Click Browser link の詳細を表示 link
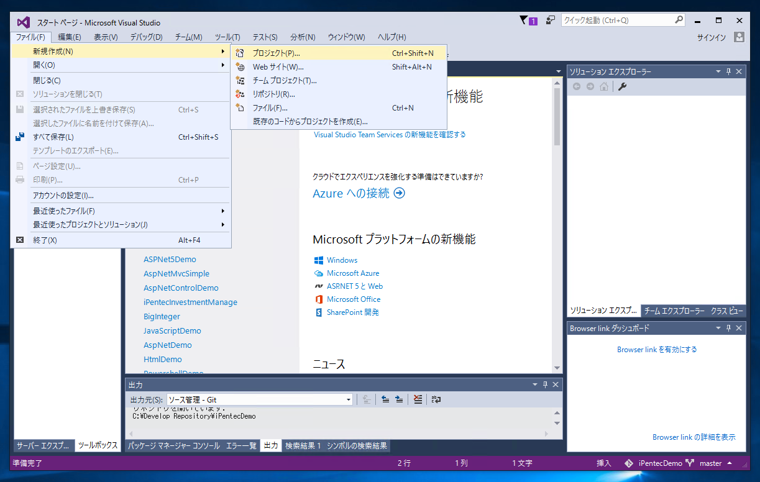Viewport: 760px width, 482px height. click(694, 437)
